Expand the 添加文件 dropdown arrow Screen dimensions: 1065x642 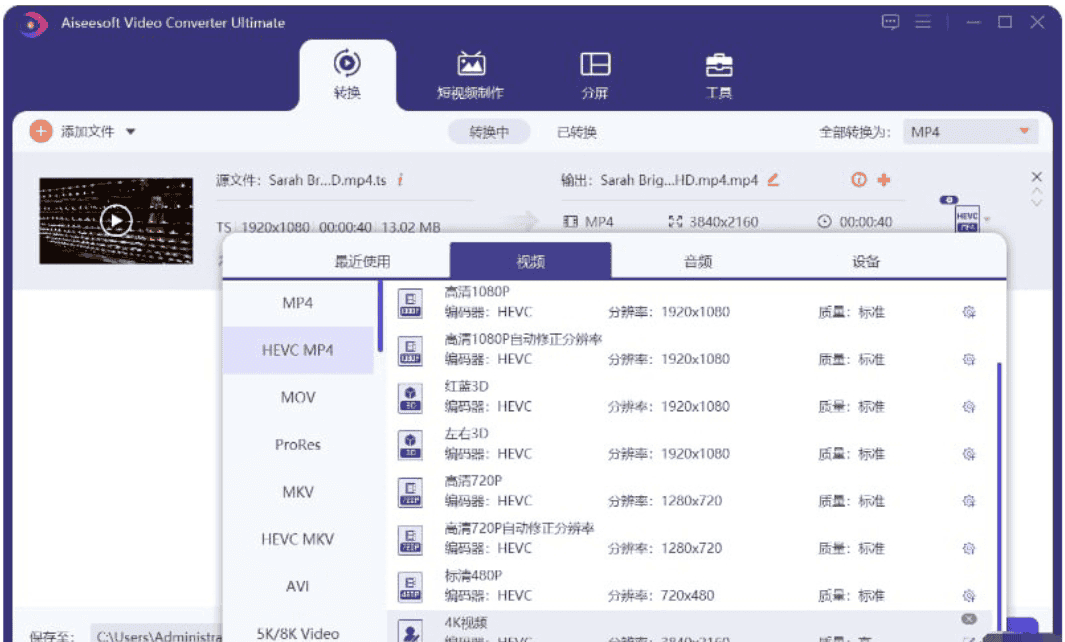click(x=131, y=132)
